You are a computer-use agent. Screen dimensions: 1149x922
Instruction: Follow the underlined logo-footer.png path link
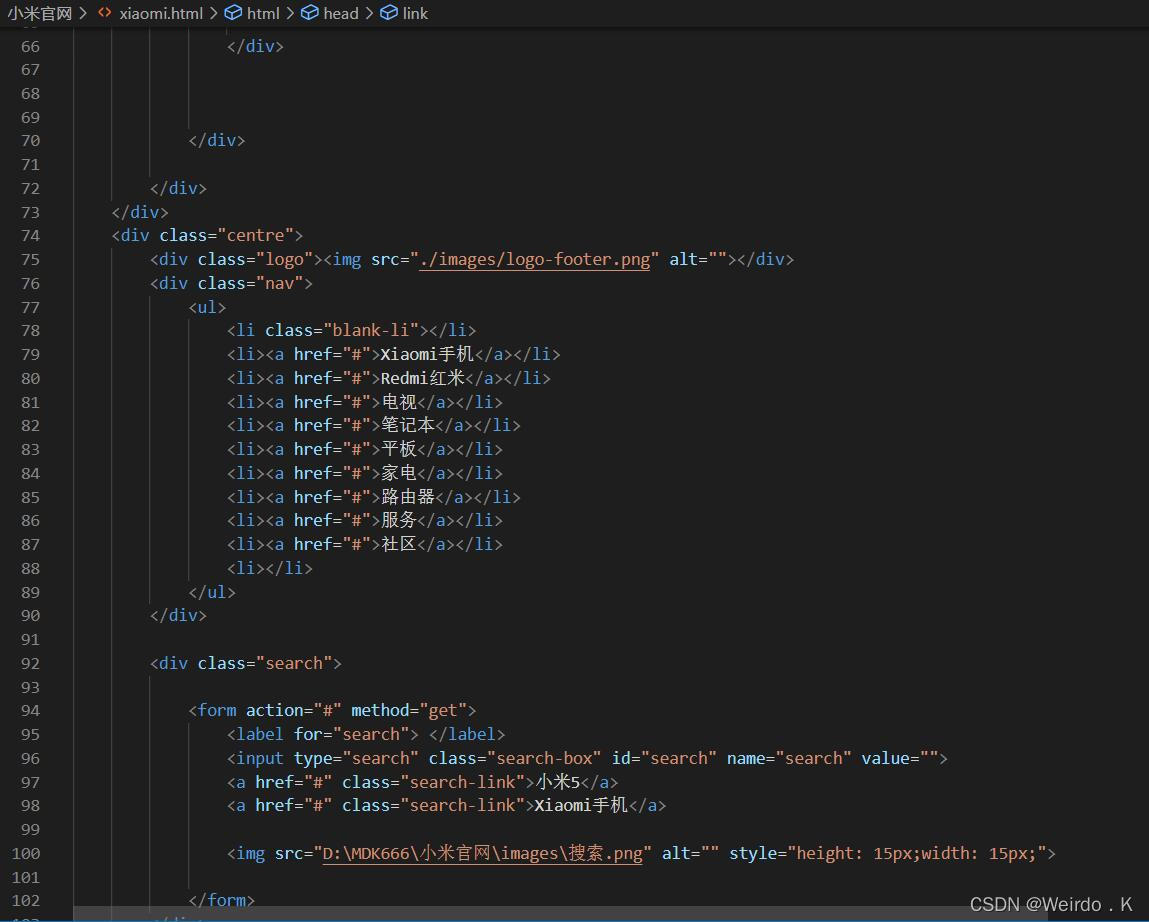[x=536, y=259]
